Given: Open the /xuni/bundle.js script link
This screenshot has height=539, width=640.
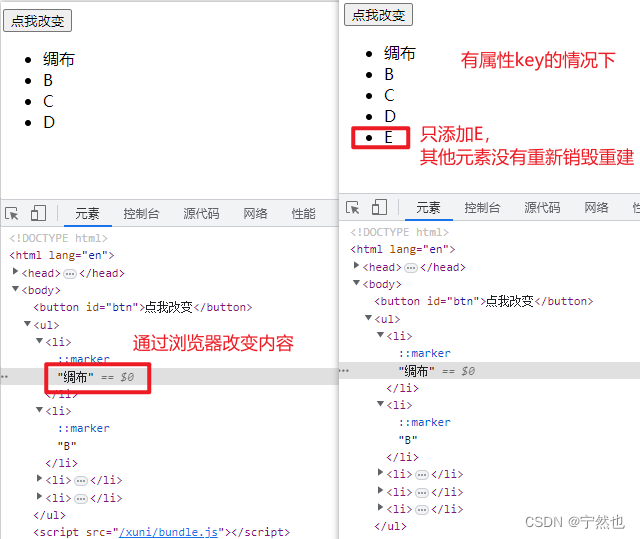Looking at the screenshot, I should tap(168, 532).
